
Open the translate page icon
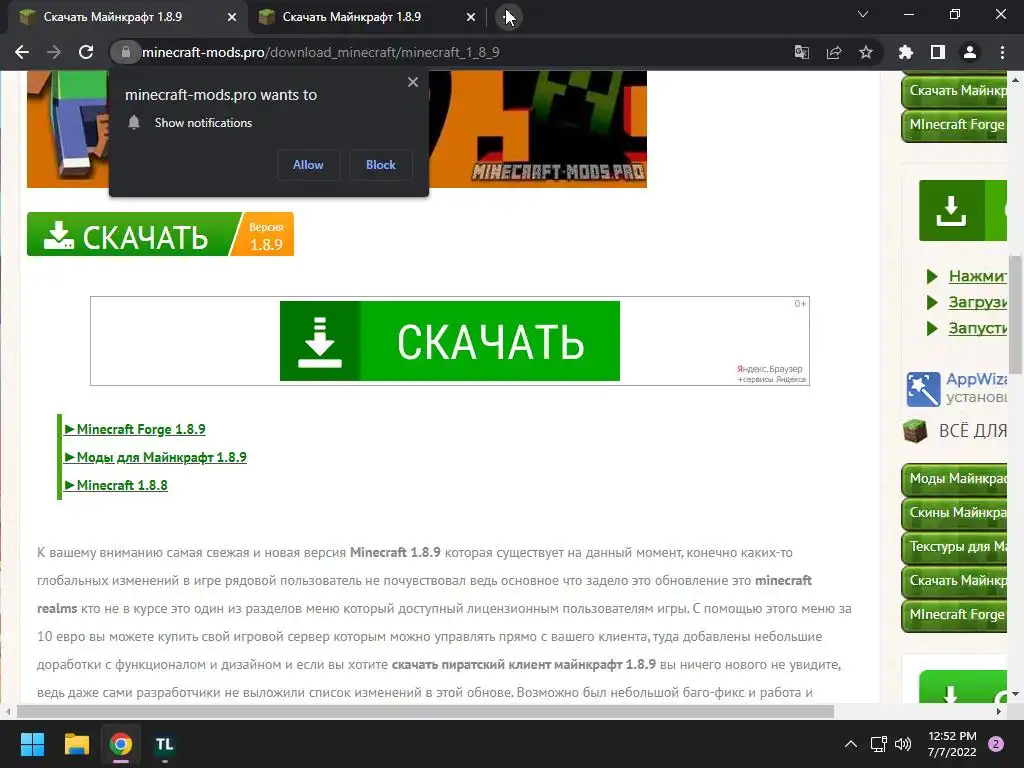pyautogui.click(x=801, y=52)
